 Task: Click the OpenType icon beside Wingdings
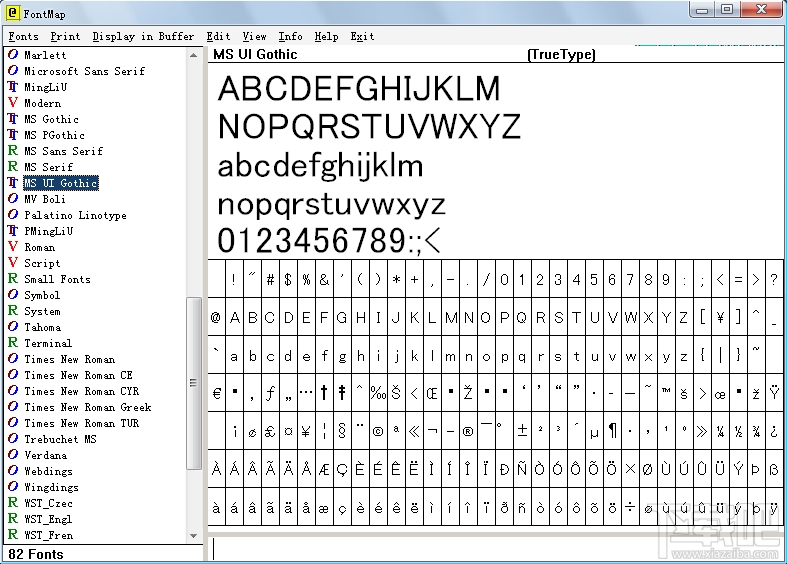[13, 487]
